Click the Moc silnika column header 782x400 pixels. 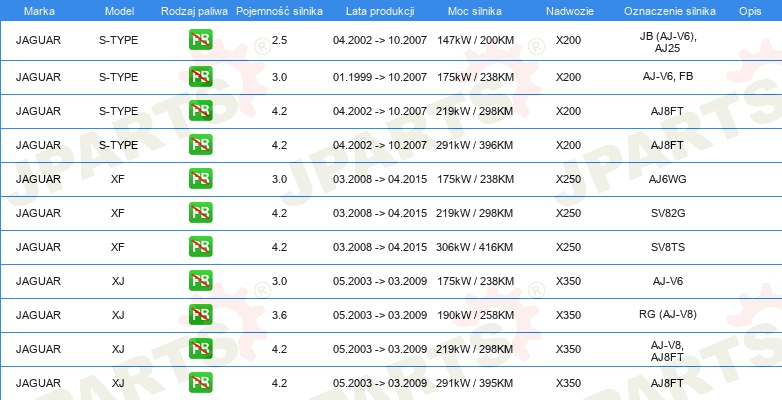click(475, 11)
